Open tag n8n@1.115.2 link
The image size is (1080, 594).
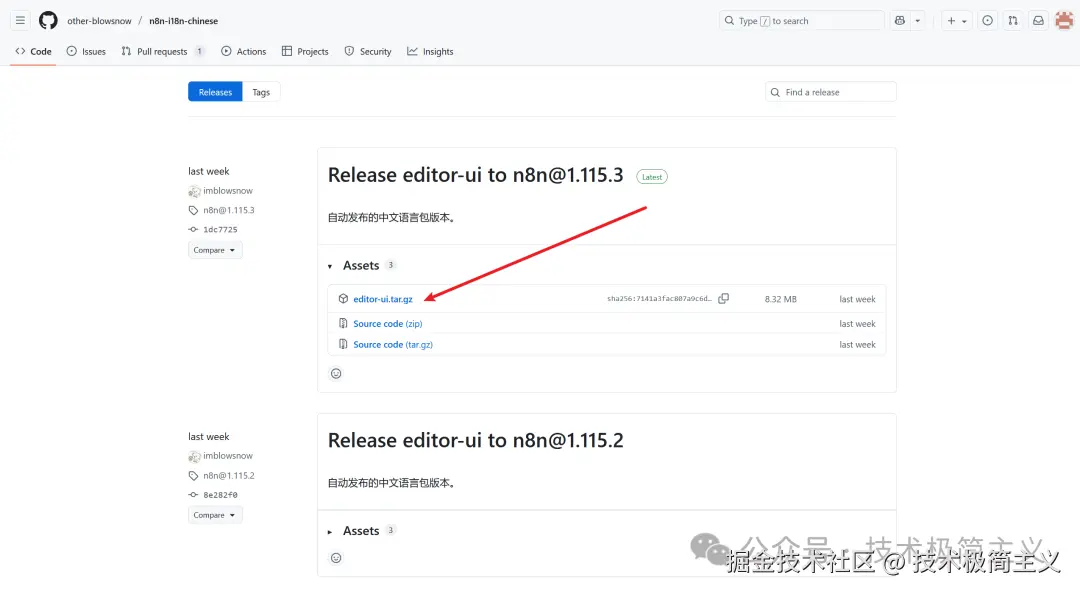coord(229,475)
